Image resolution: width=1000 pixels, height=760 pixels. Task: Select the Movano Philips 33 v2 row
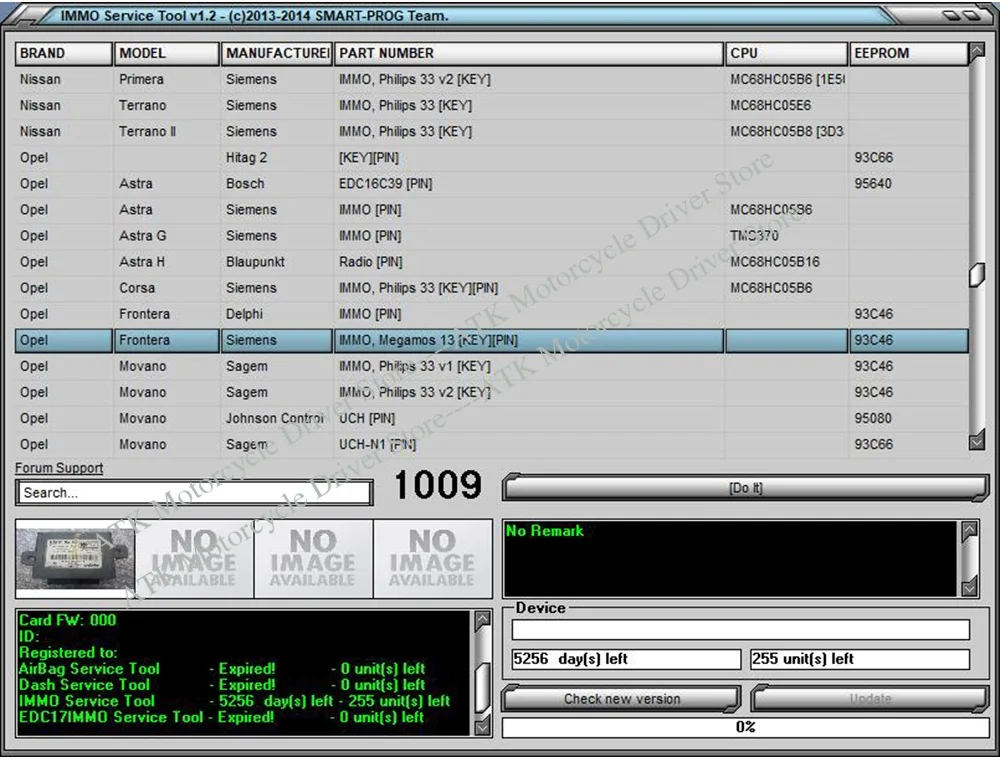(x=491, y=393)
